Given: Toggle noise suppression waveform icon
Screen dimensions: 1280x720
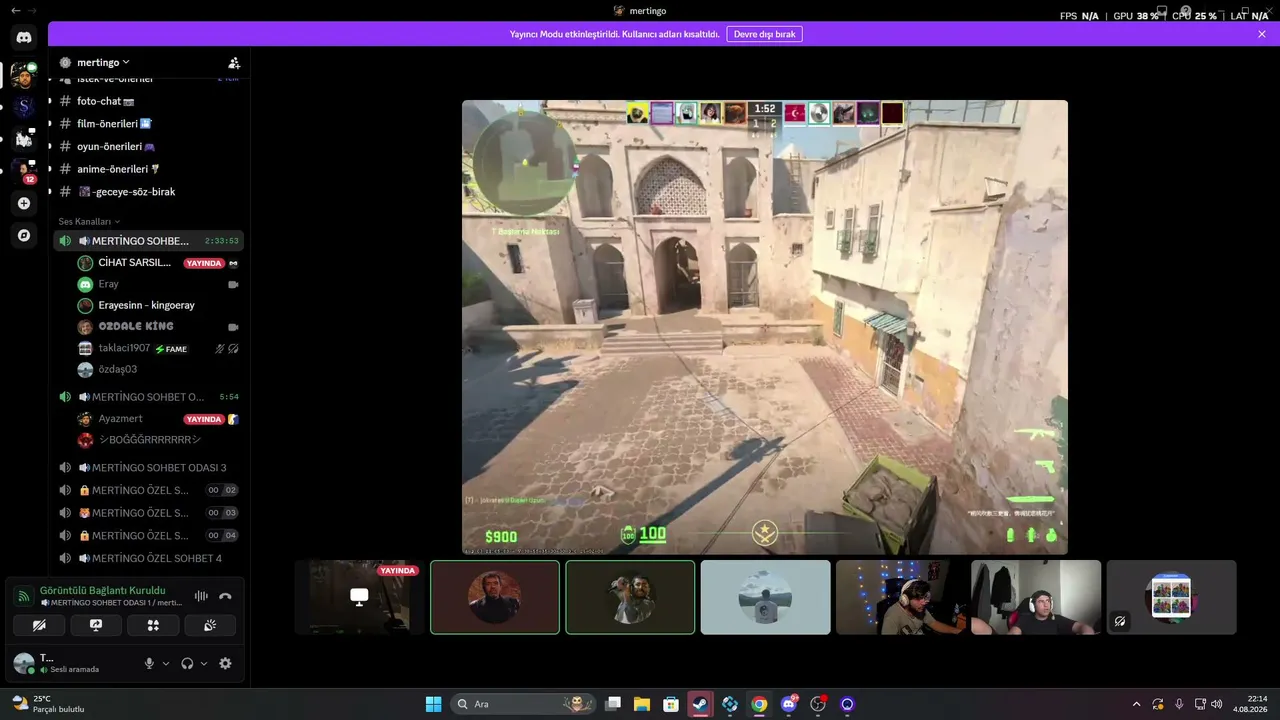Looking at the screenshot, I should tap(201, 596).
